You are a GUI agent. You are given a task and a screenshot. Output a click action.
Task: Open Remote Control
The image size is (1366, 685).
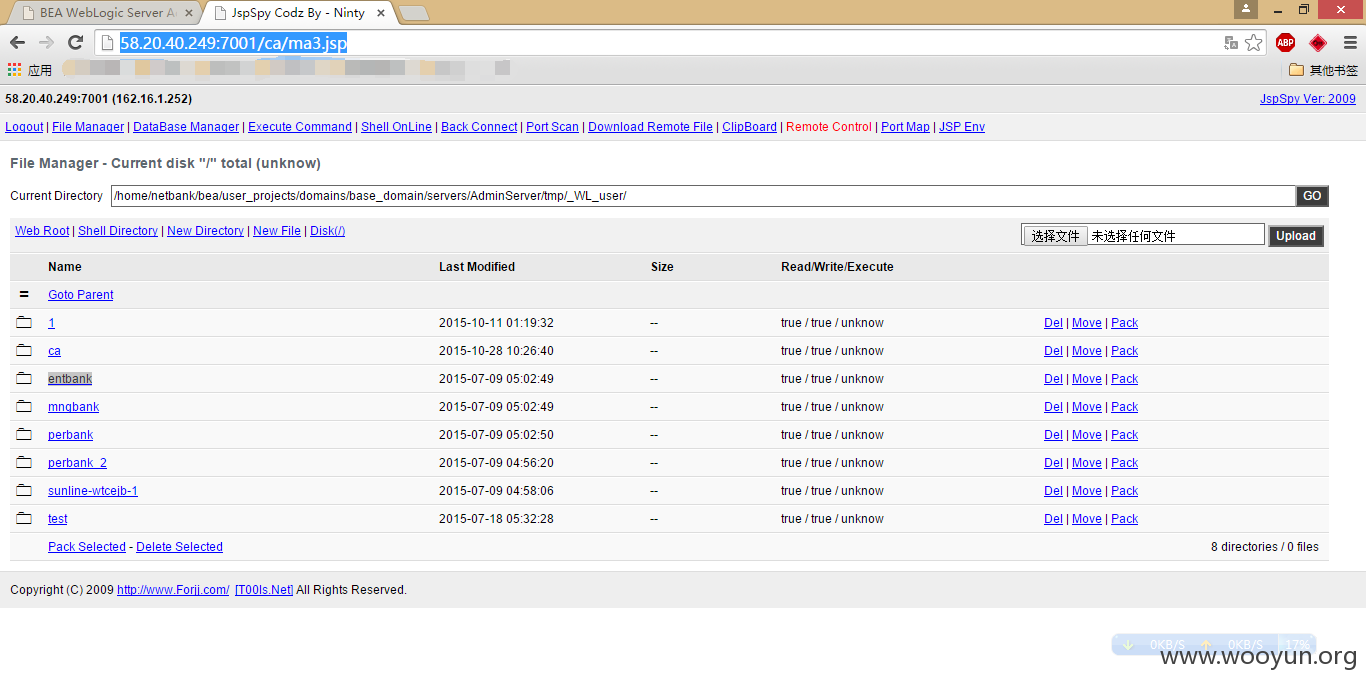tap(829, 127)
